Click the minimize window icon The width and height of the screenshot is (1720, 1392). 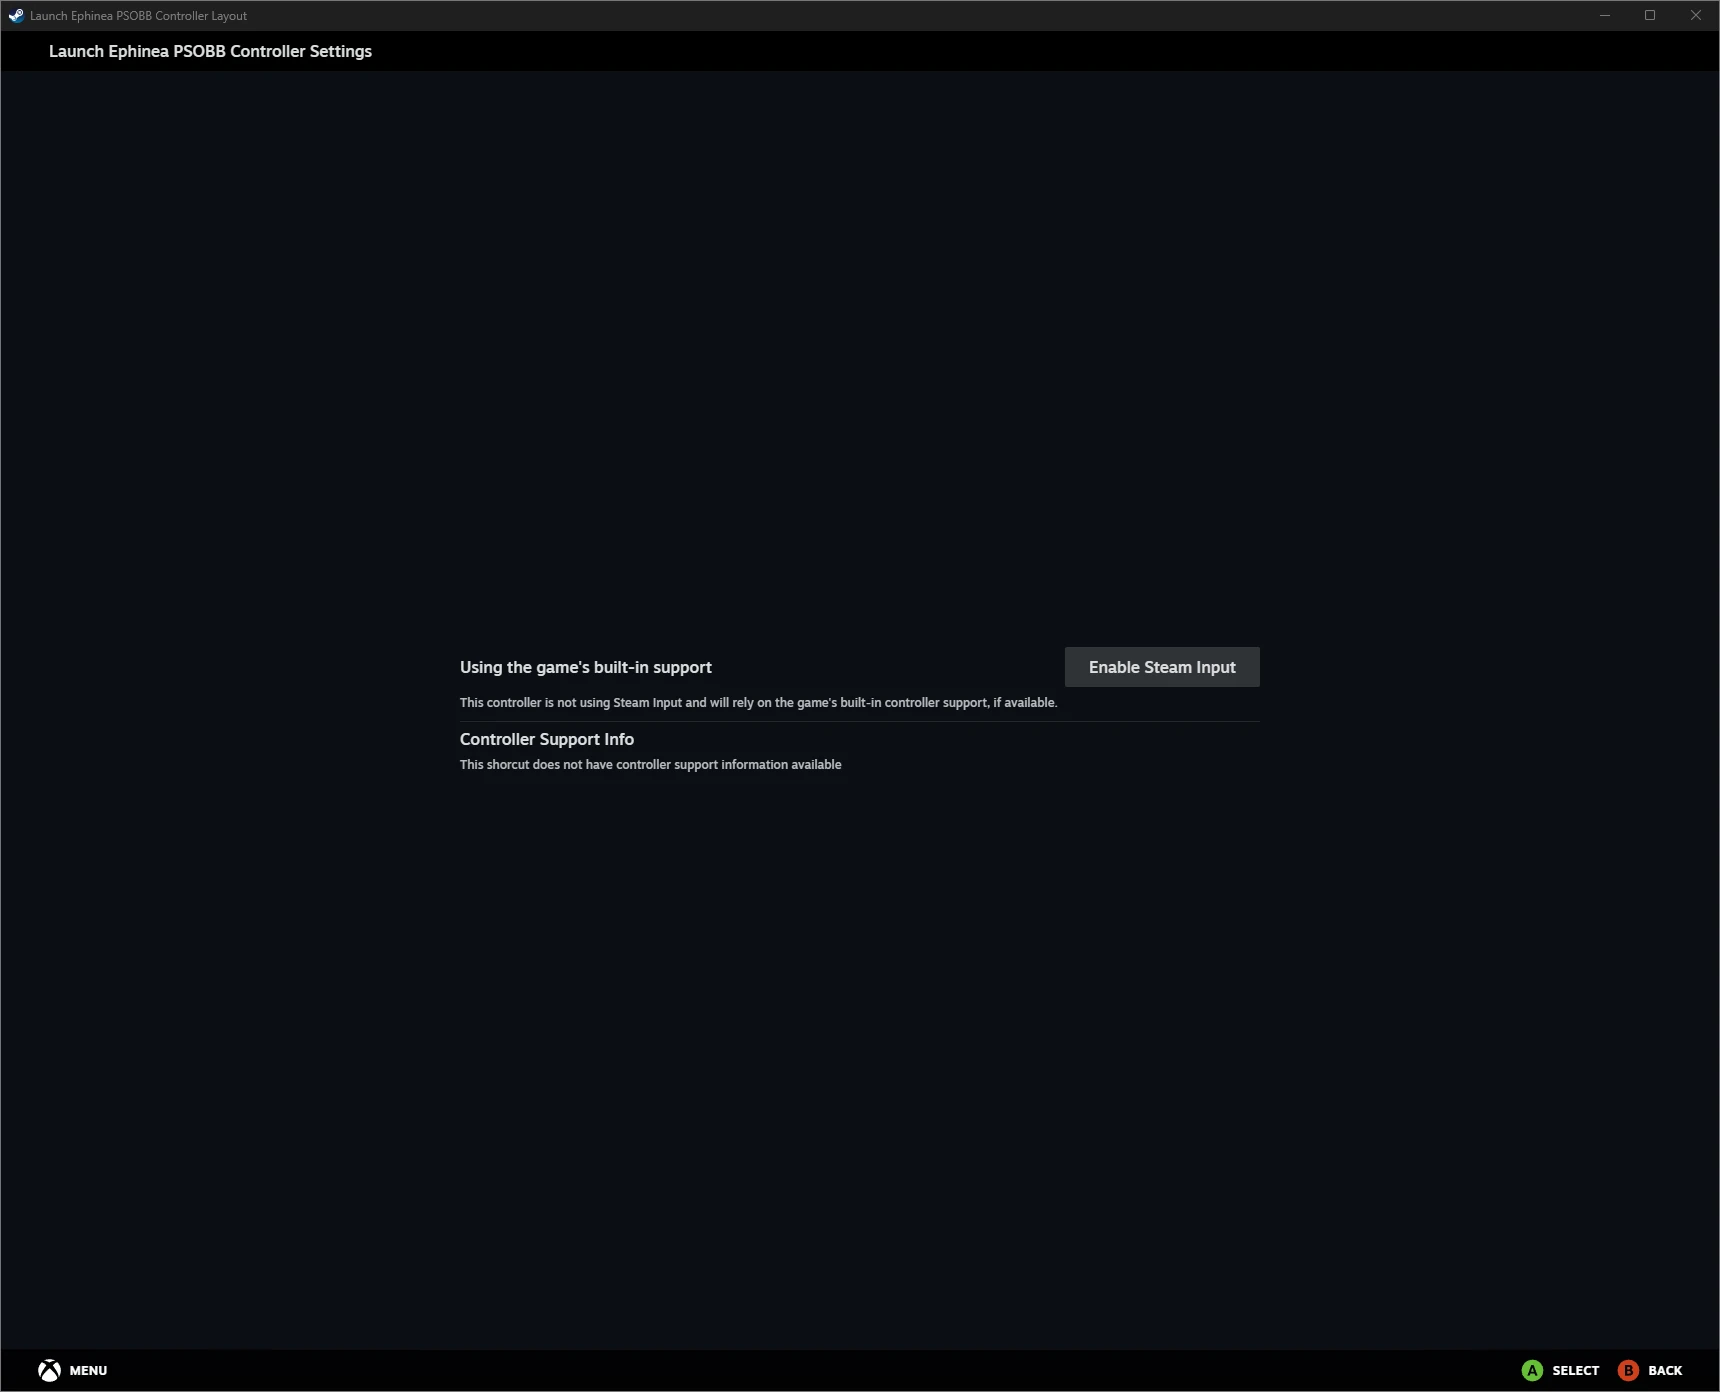coord(1604,15)
